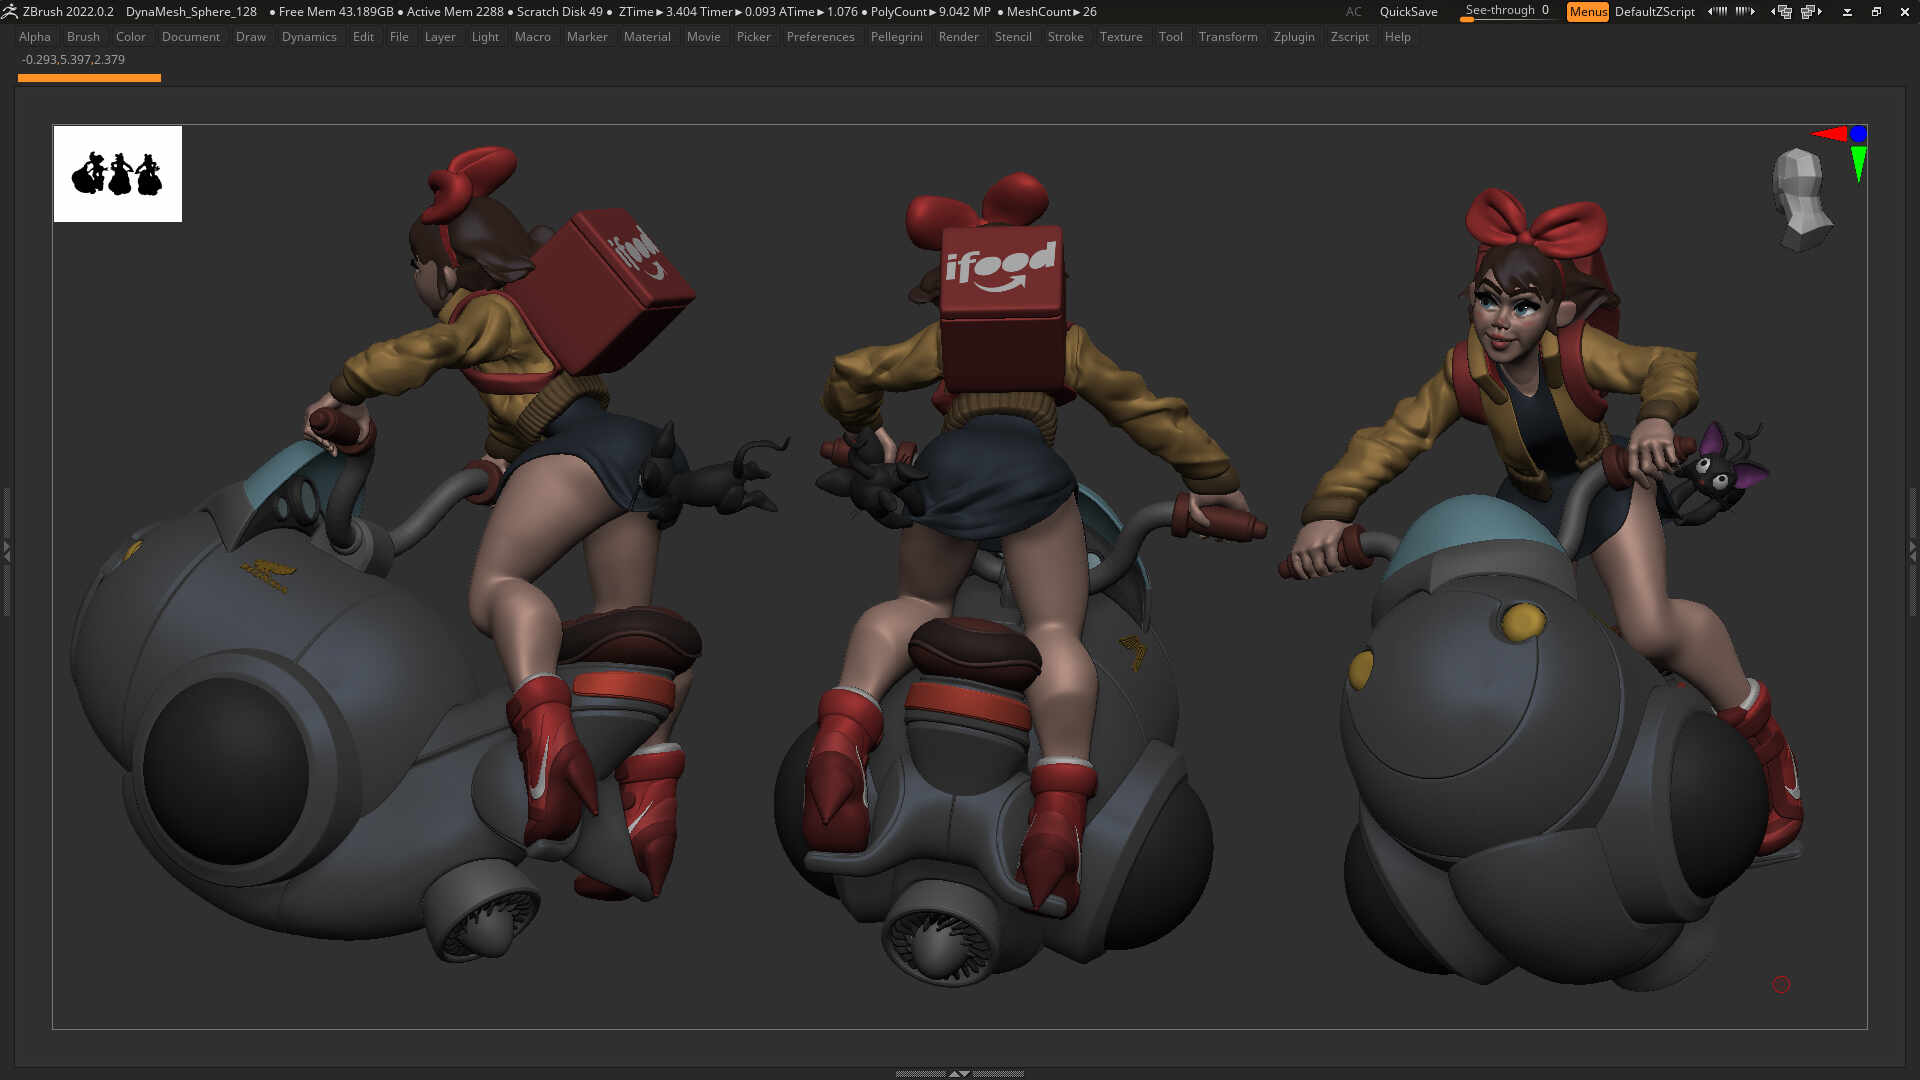Open the Marker menu
The width and height of the screenshot is (1920, 1080).
point(587,37)
